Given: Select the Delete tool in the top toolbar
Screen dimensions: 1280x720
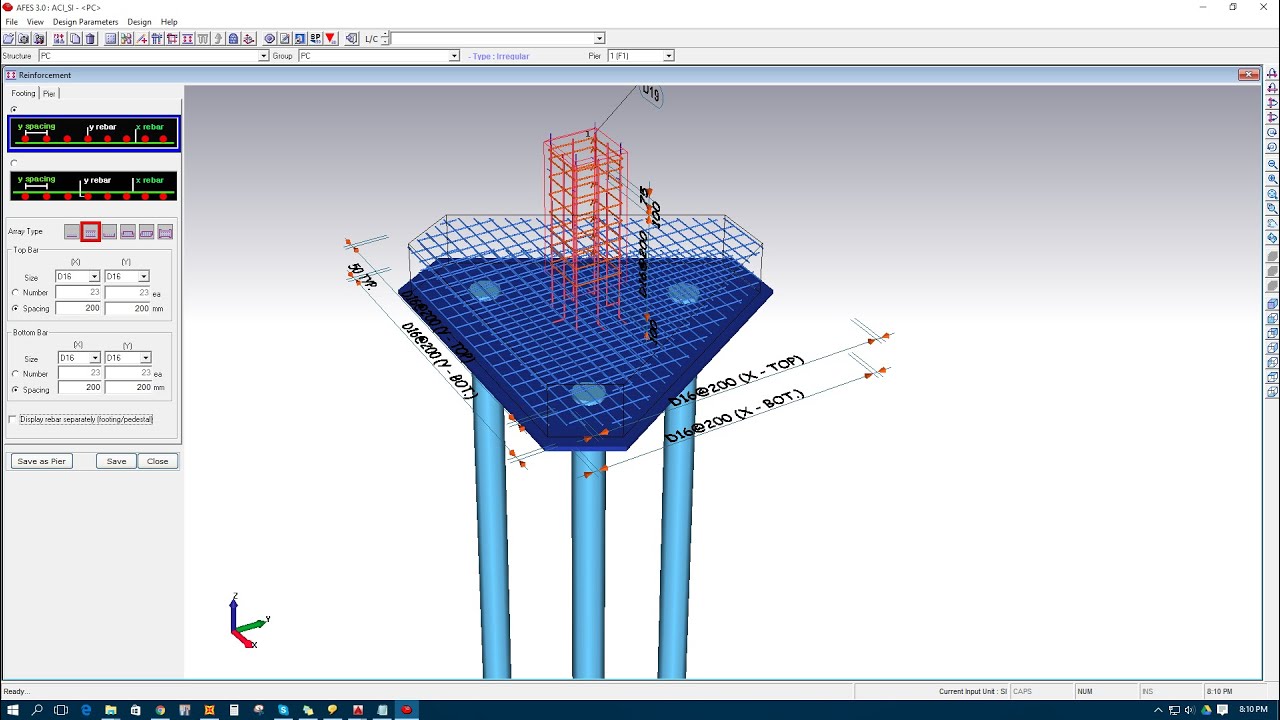Looking at the screenshot, I should click(x=90, y=38).
